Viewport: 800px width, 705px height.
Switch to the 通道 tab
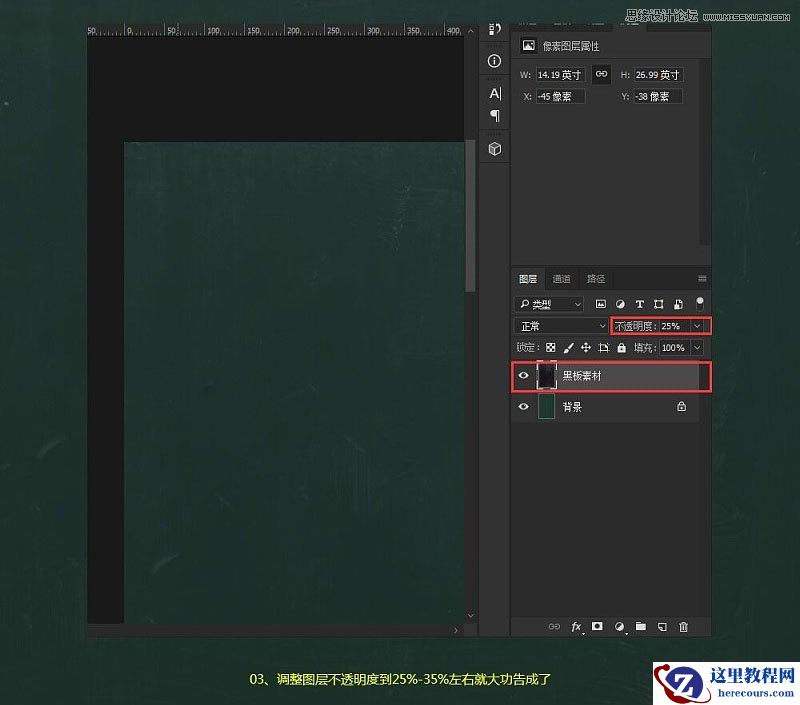tap(561, 278)
